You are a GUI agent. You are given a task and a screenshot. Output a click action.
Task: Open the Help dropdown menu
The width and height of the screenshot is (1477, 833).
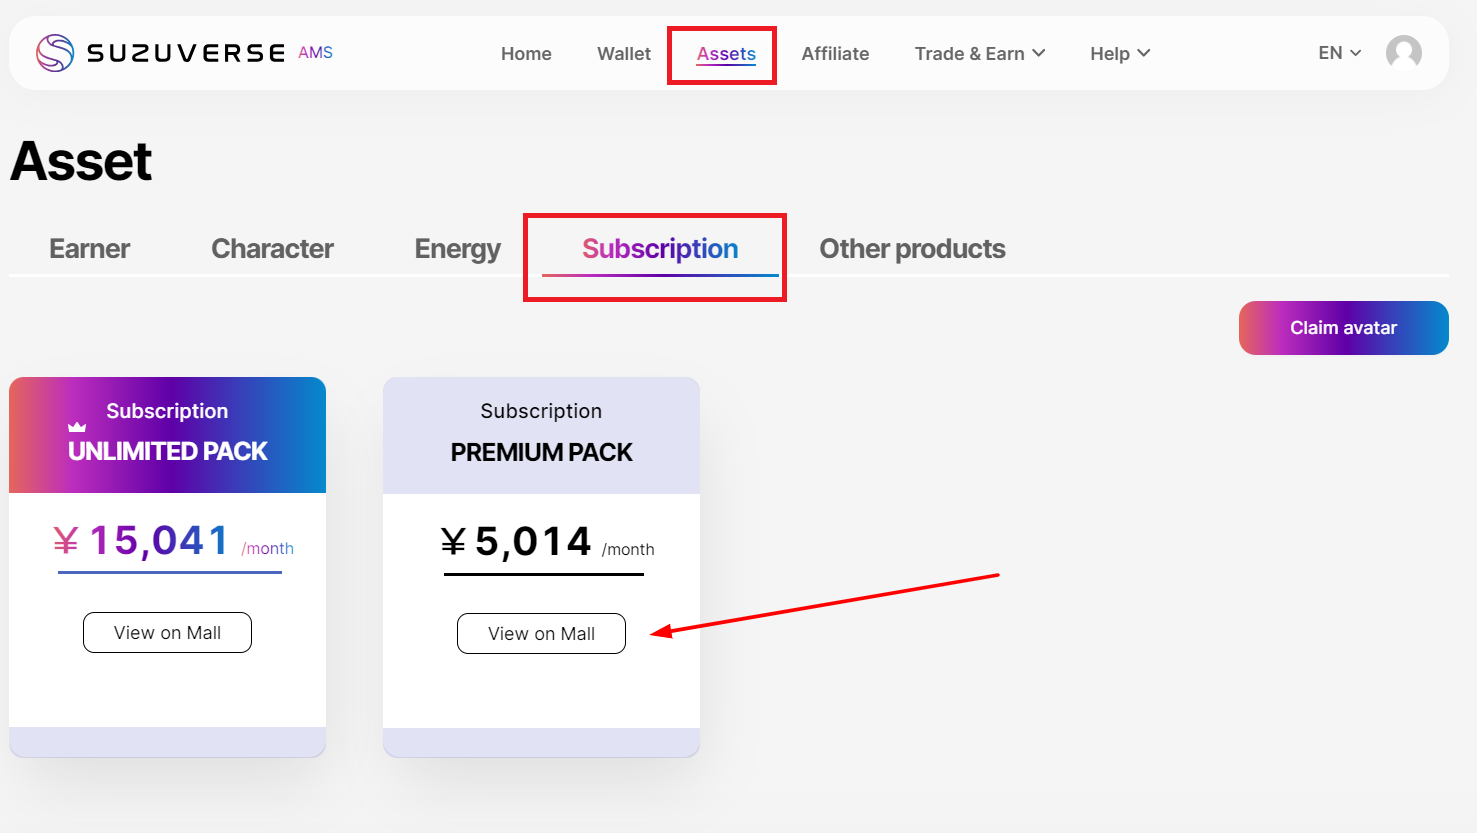pyautogui.click(x=1120, y=54)
